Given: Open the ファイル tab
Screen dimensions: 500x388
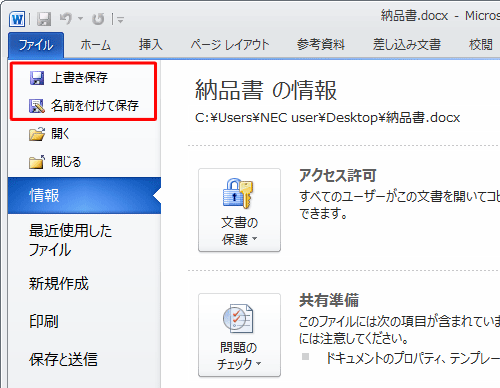Looking at the screenshot, I should pyautogui.click(x=36, y=45).
